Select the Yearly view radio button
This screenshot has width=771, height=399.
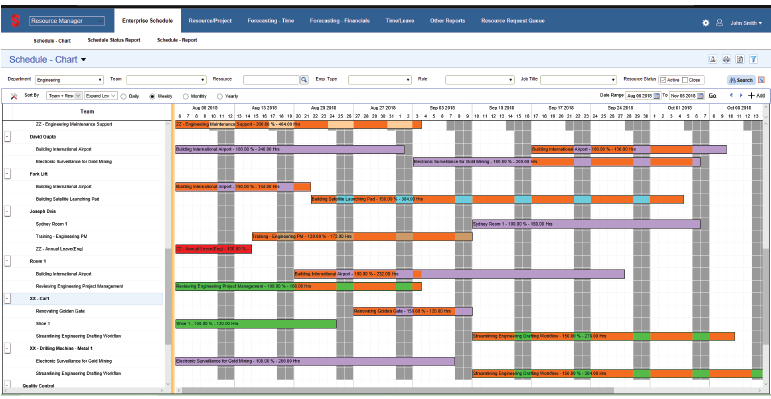point(220,96)
